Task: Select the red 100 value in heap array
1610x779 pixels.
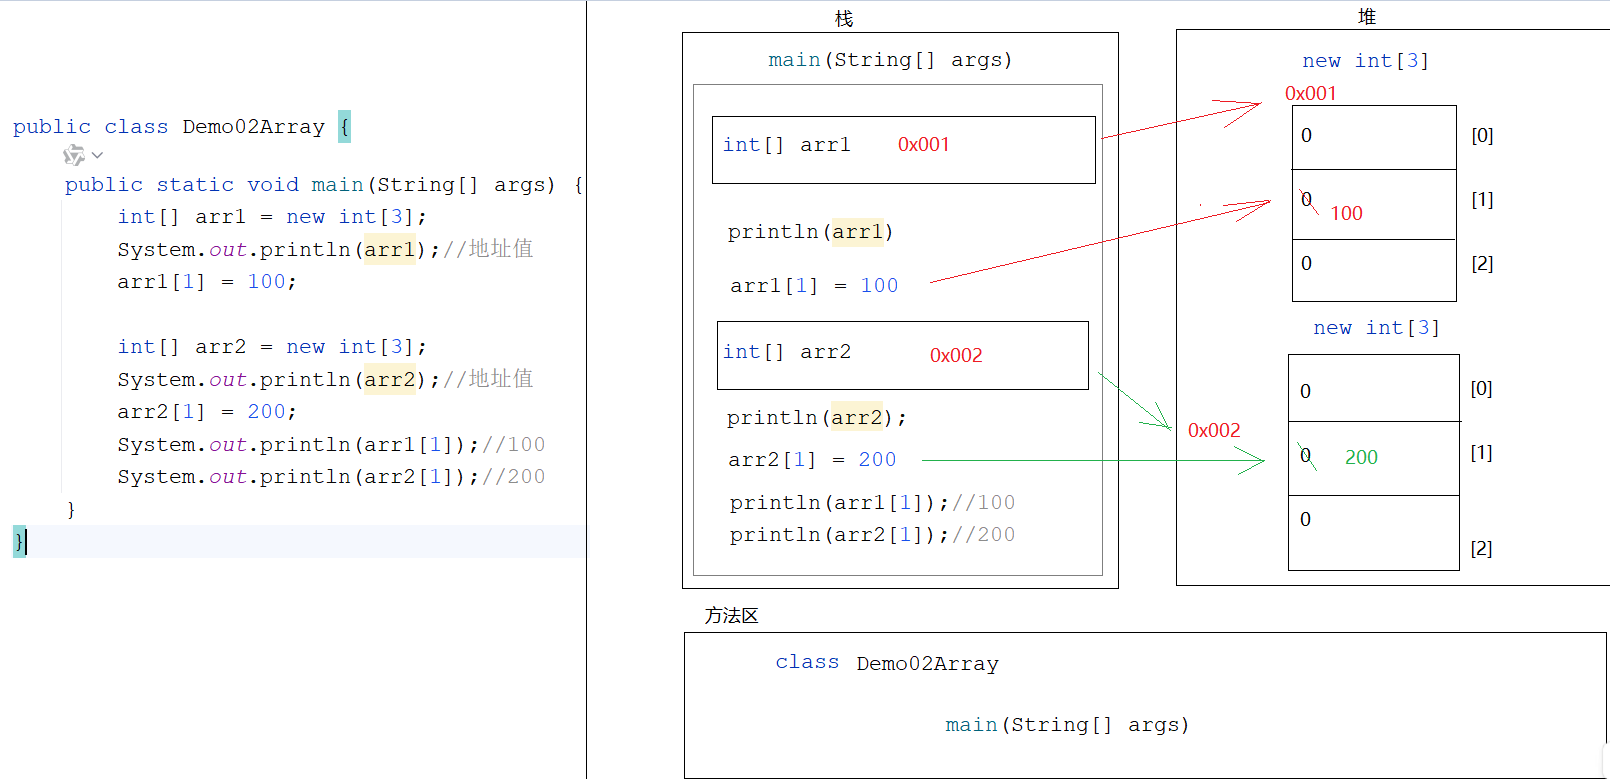Action: click(1346, 214)
